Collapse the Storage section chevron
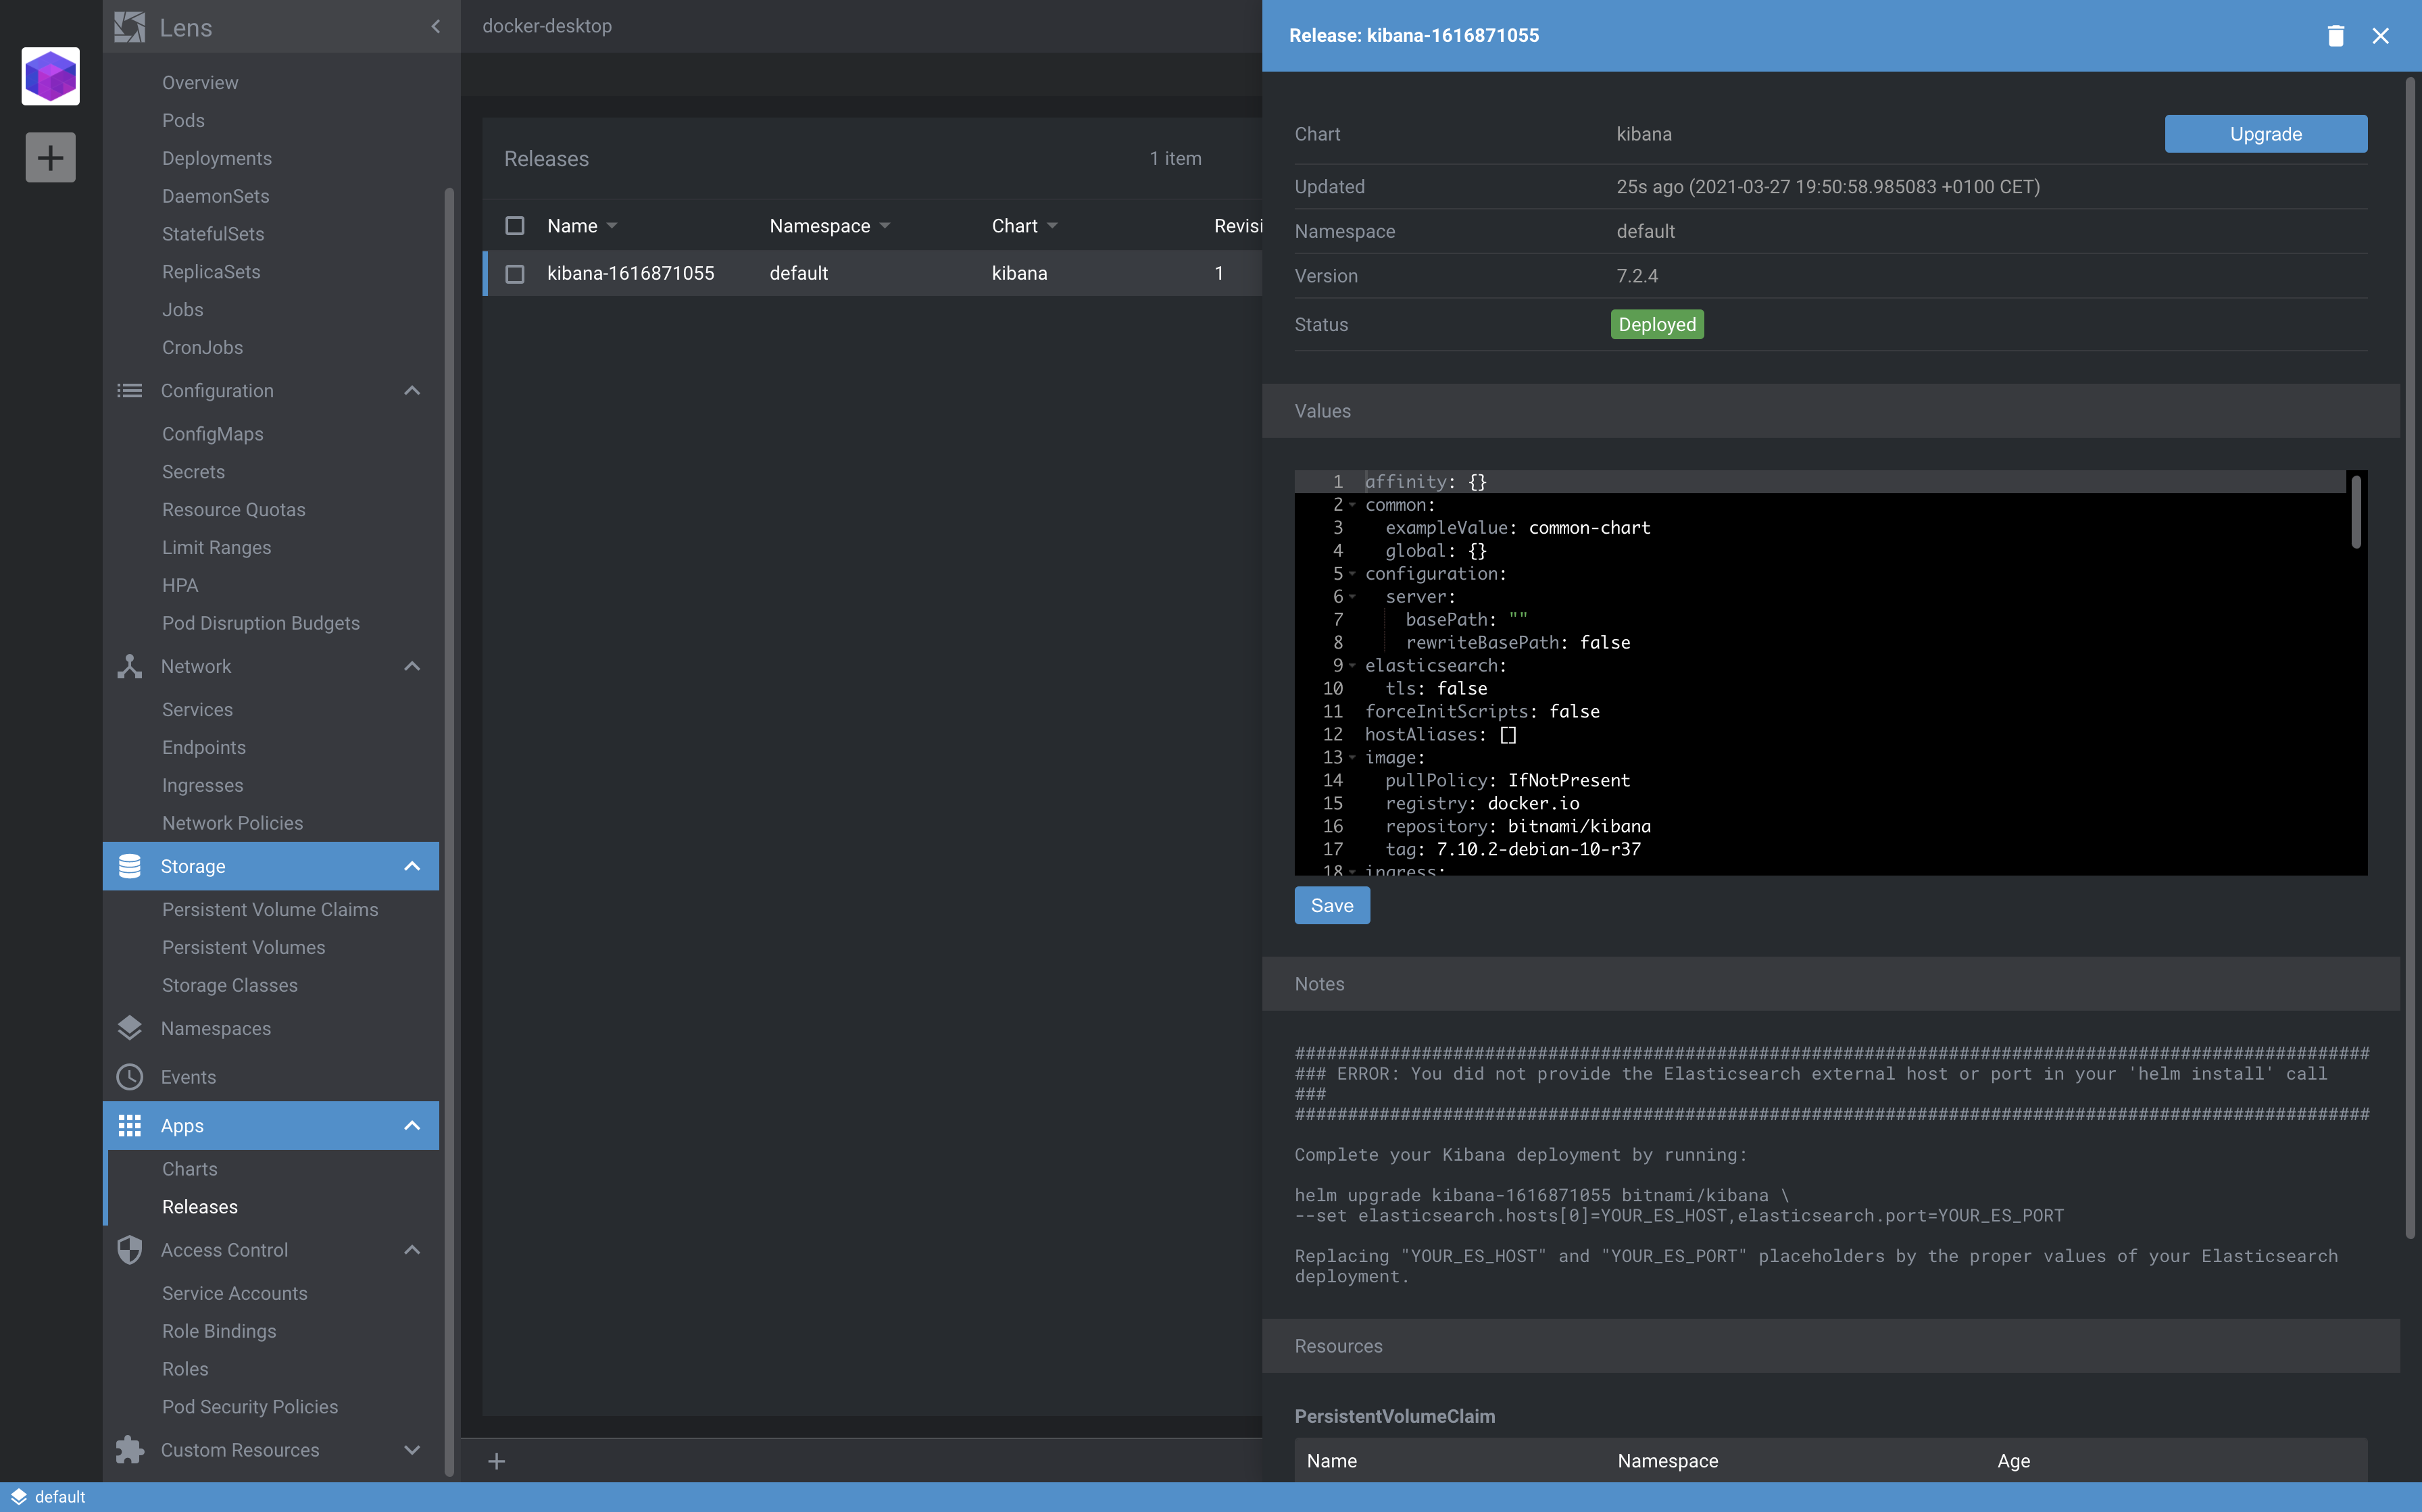 pos(412,866)
